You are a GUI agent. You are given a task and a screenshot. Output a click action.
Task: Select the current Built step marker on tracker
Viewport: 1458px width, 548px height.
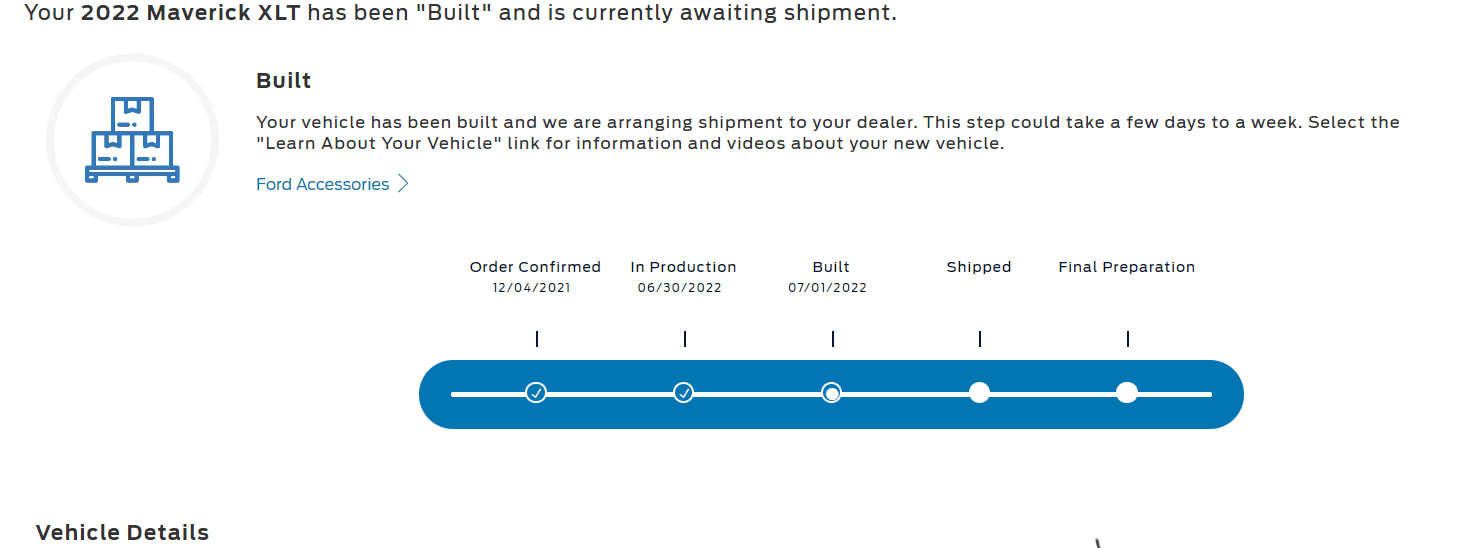coord(831,393)
